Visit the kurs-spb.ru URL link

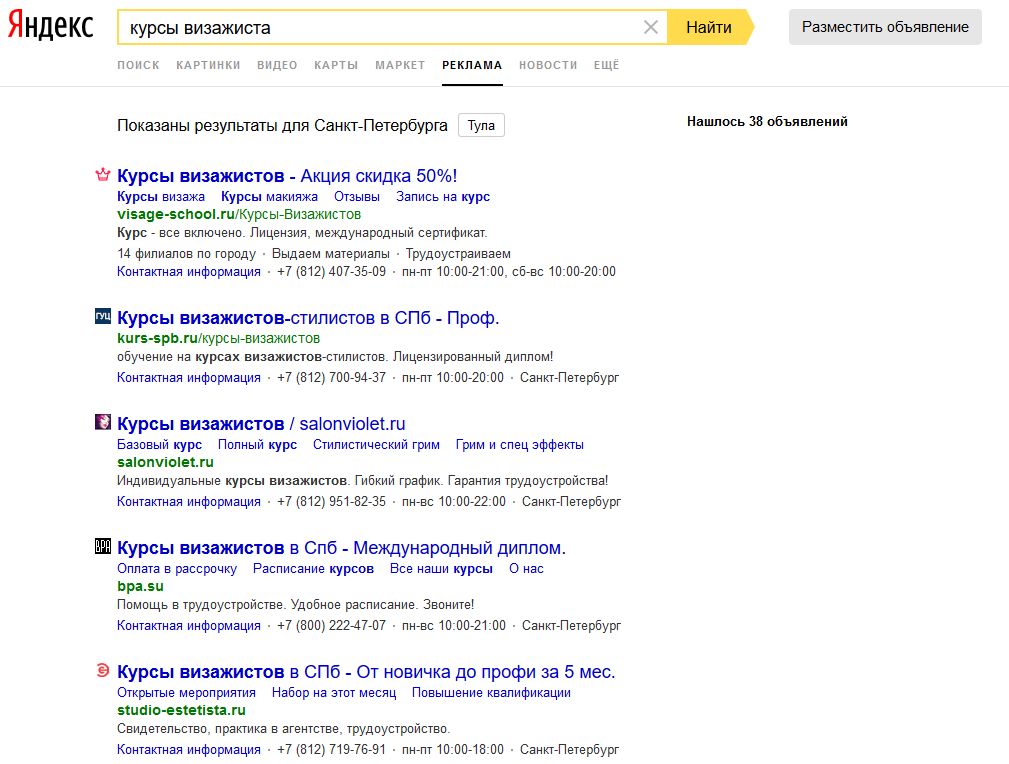[218, 338]
